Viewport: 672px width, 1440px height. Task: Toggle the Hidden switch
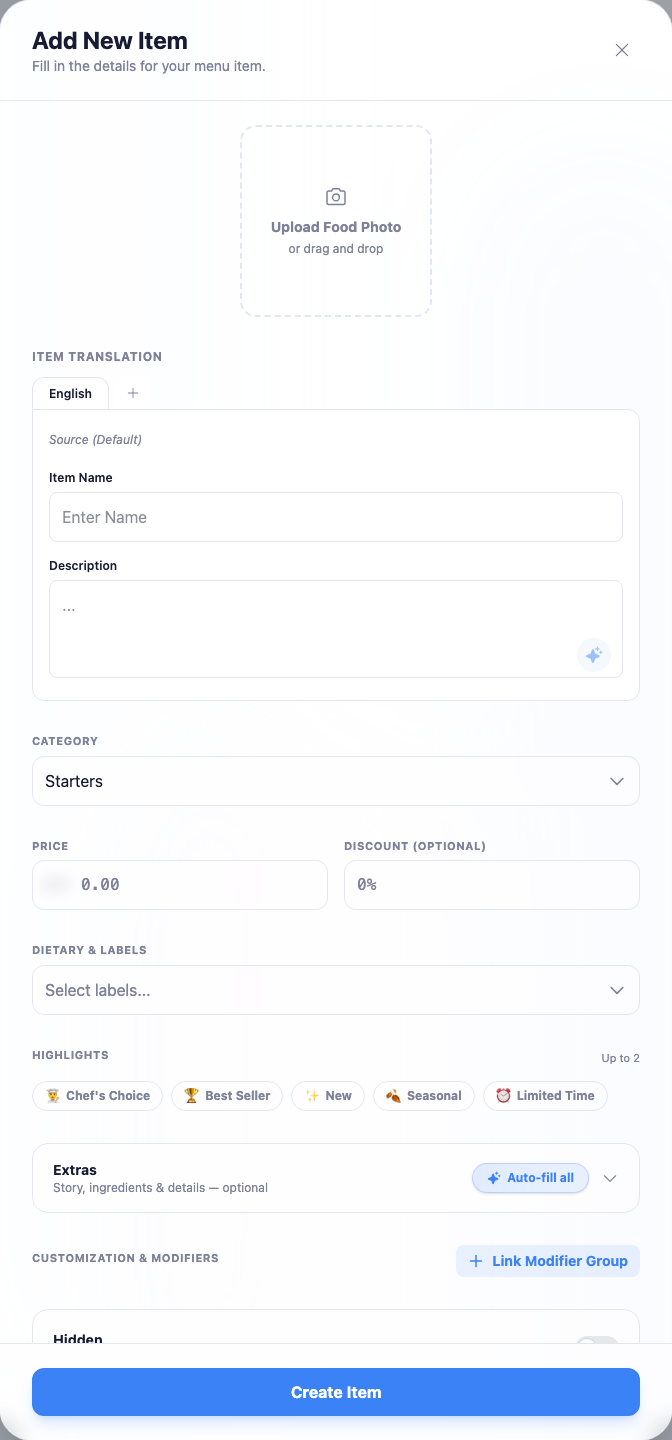[x=597, y=1340]
